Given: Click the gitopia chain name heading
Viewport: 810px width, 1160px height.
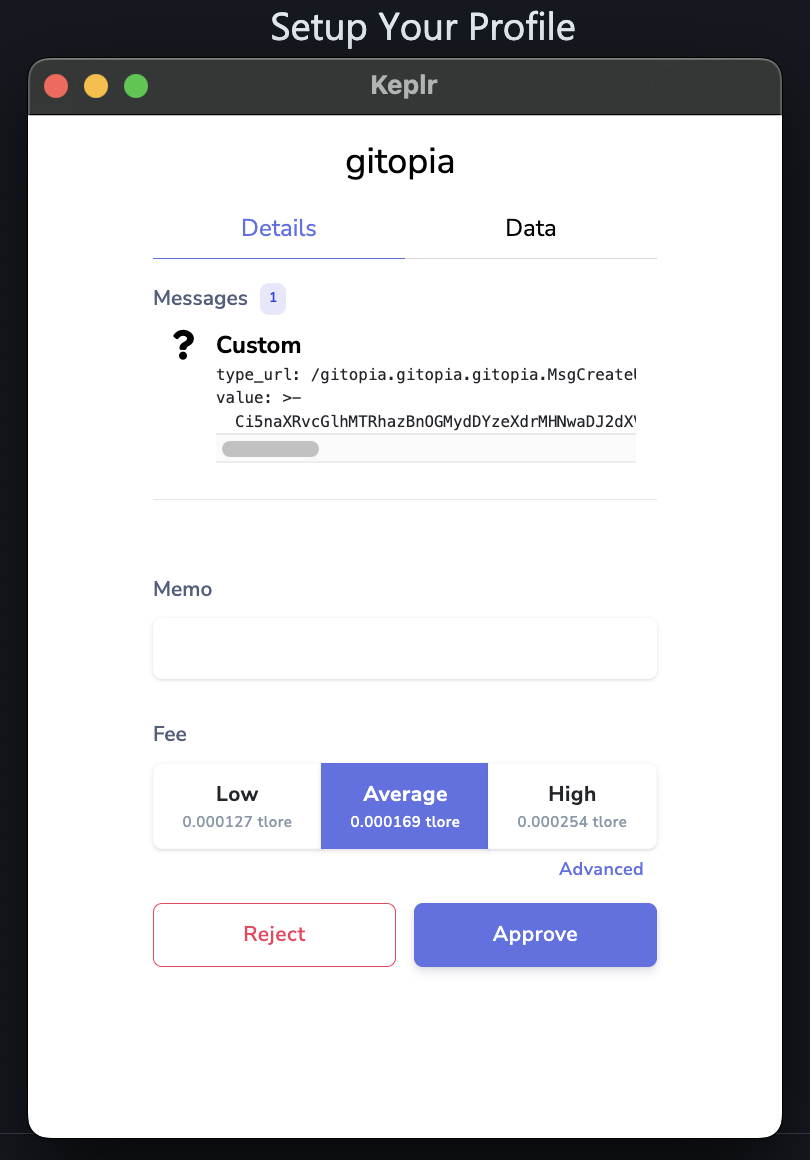Looking at the screenshot, I should tap(400, 163).
